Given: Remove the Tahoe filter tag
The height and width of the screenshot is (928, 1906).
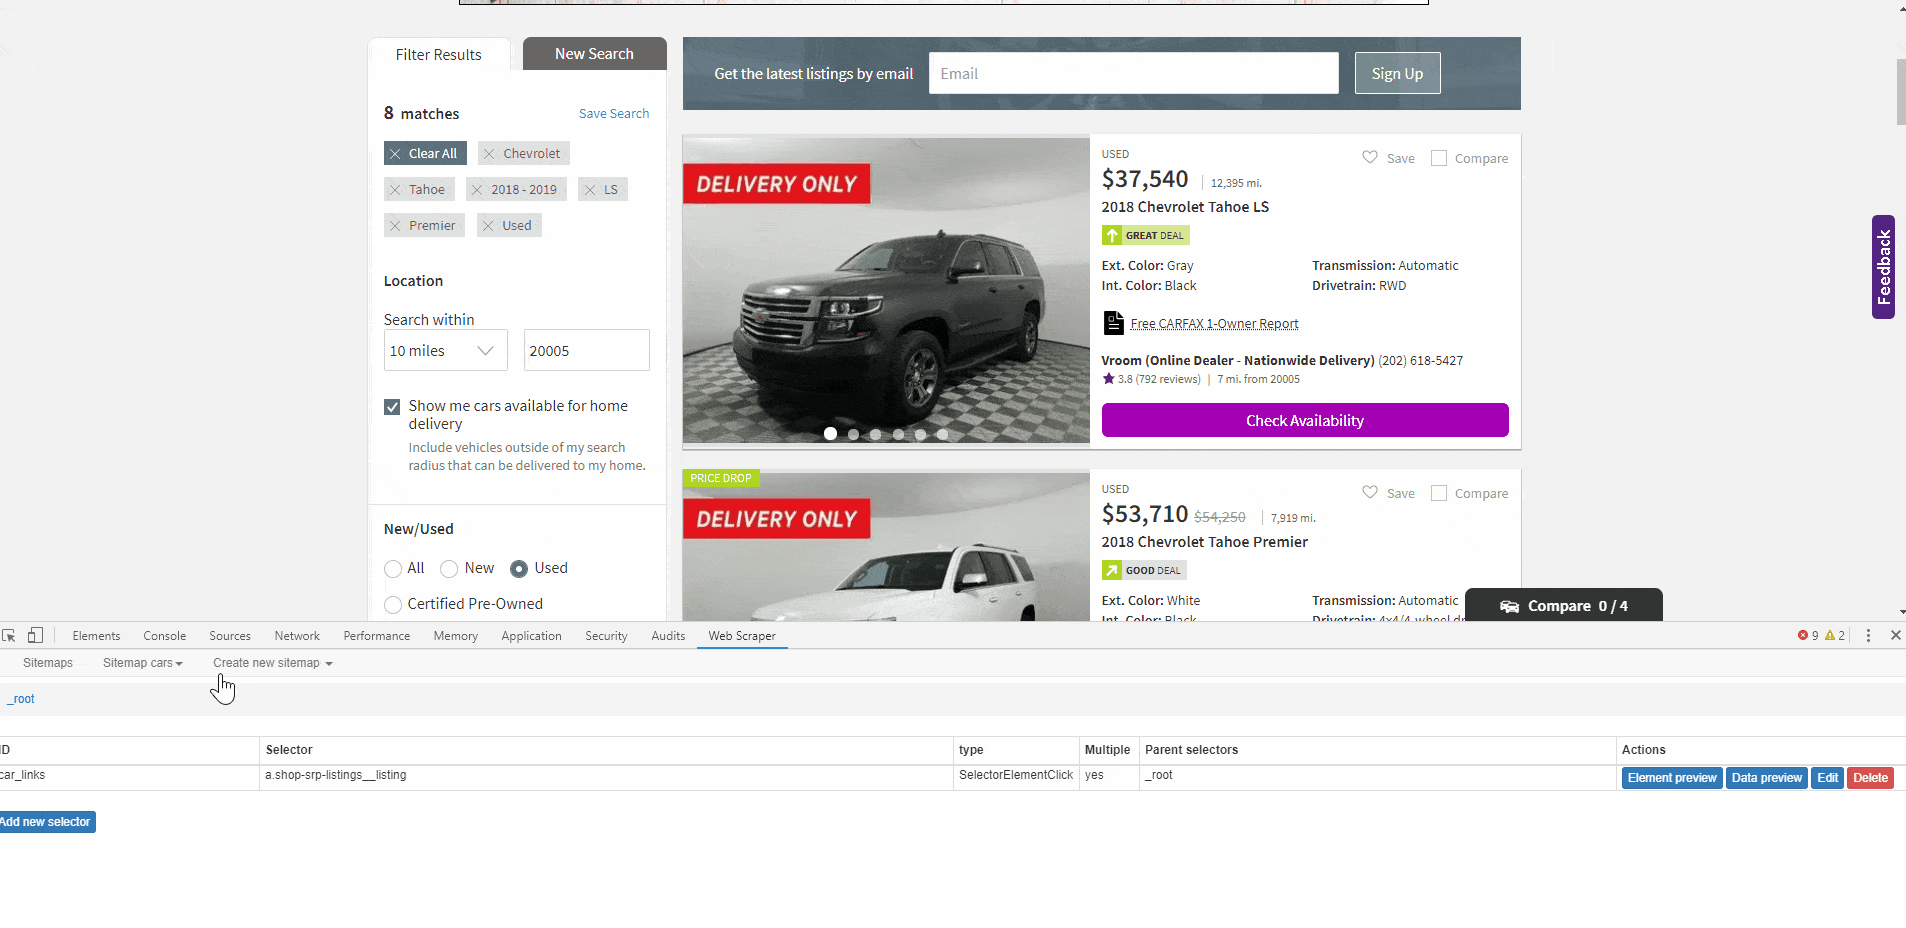Looking at the screenshot, I should (395, 190).
